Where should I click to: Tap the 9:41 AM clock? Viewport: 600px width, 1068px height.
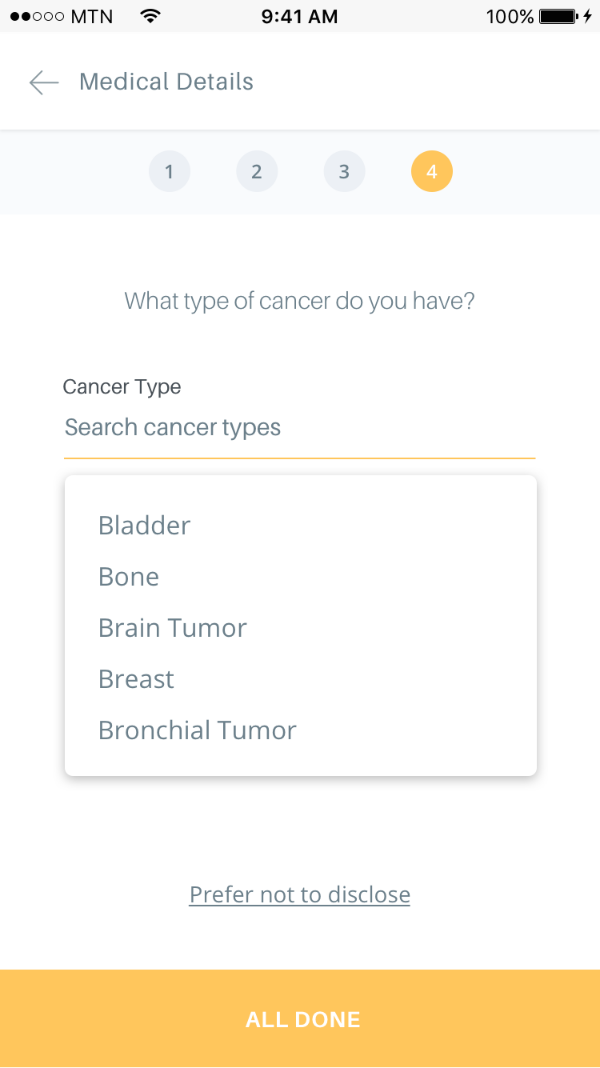point(299,17)
